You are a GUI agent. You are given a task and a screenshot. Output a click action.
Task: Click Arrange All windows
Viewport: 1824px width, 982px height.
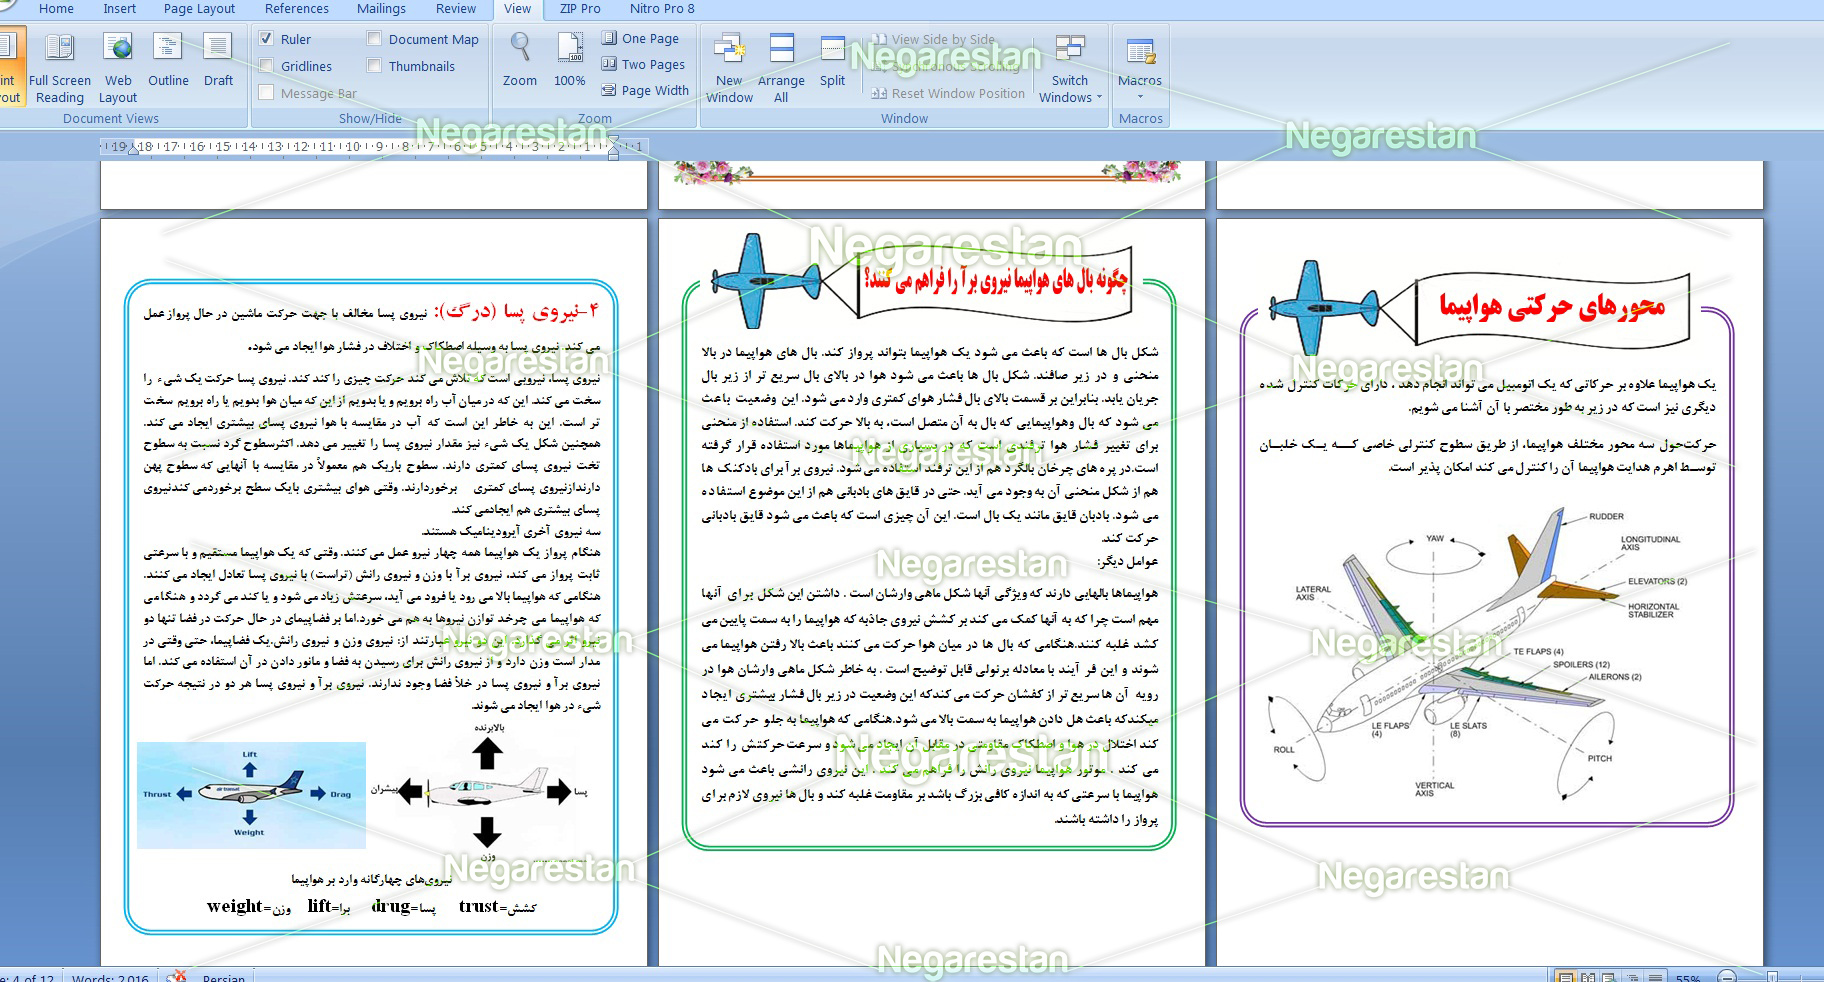(781, 68)
